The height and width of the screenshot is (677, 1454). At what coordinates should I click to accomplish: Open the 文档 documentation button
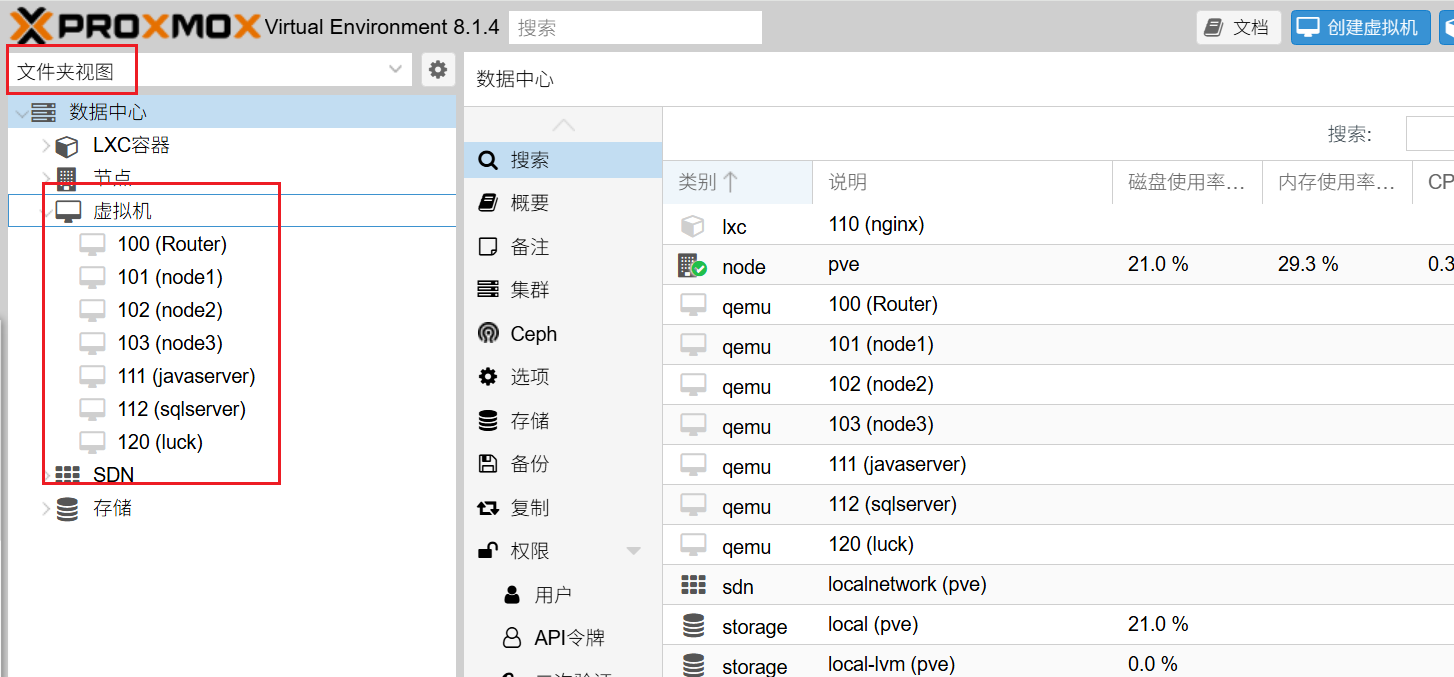click(1238, 27)
